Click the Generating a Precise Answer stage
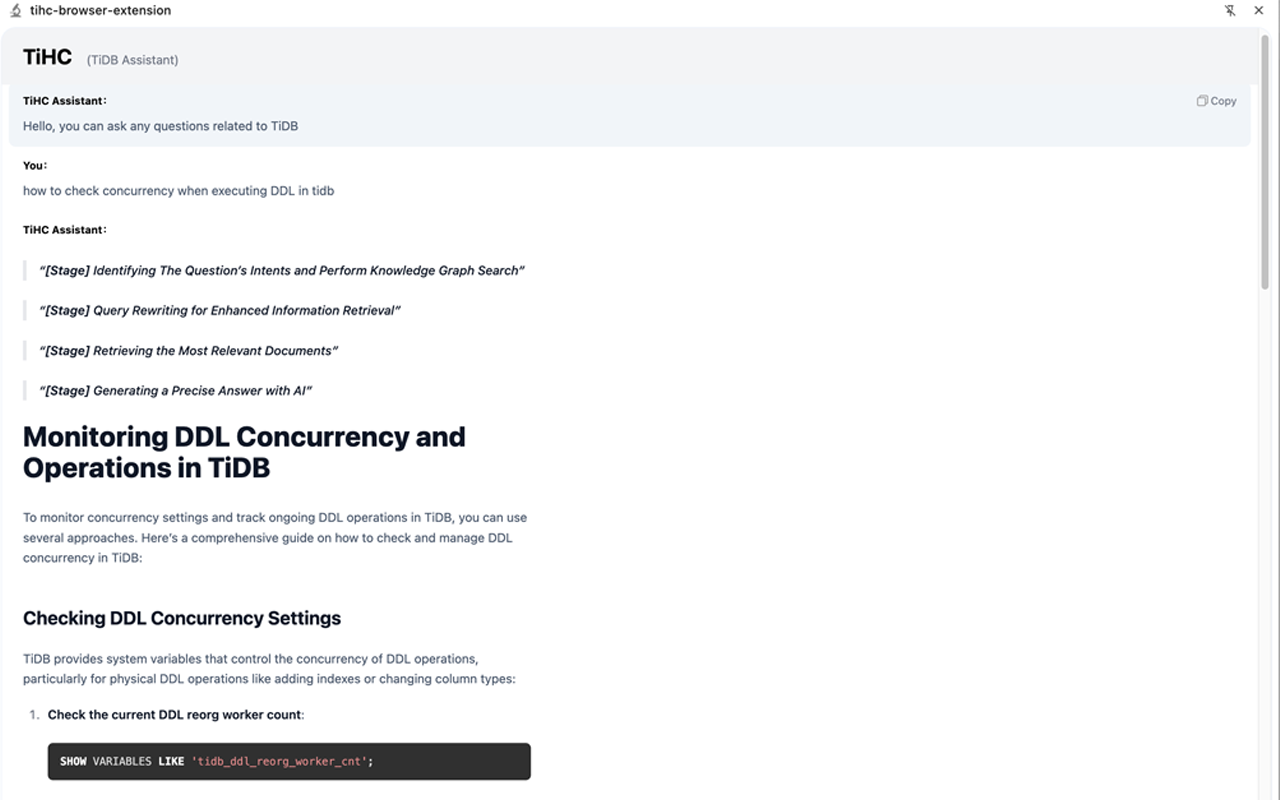The height and width of the screenshot is (800, 1280). tap(176, 391)
